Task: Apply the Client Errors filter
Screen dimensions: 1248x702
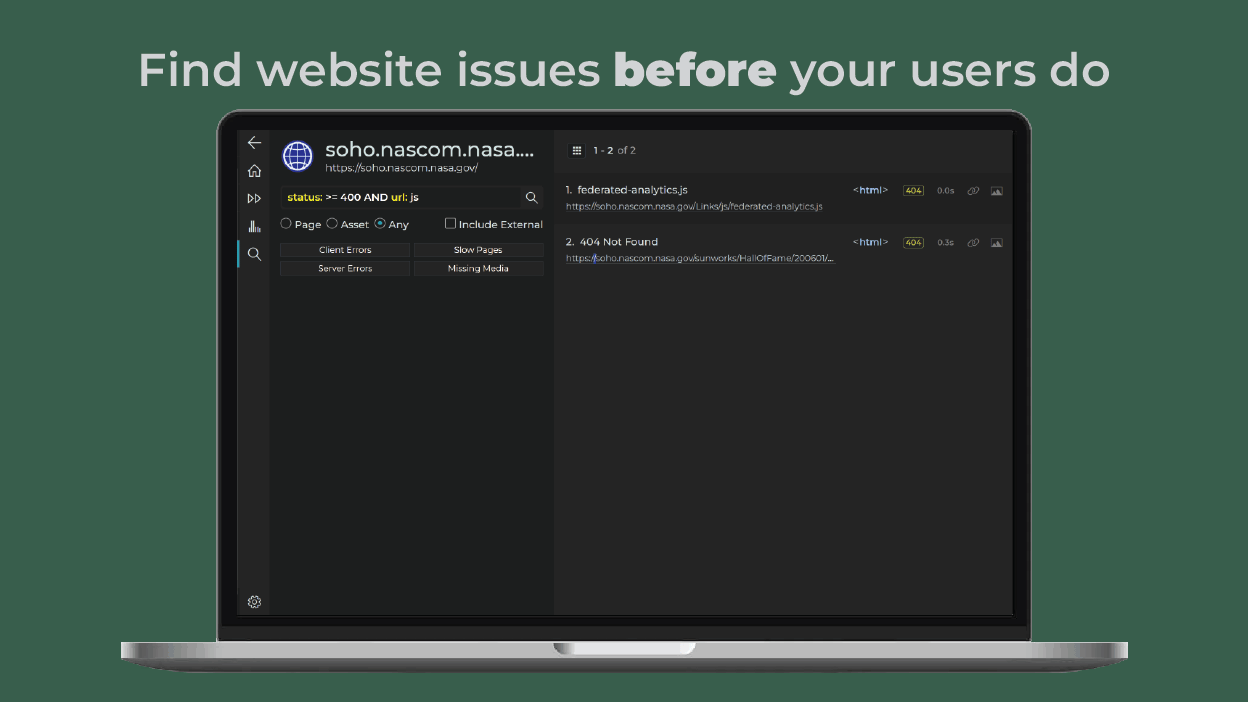Action: tap(345, 250)
